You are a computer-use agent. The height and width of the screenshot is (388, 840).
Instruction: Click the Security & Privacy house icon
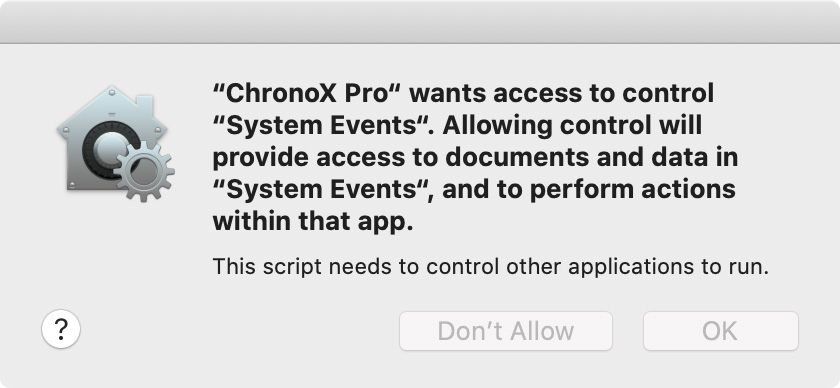click(115, 144)
